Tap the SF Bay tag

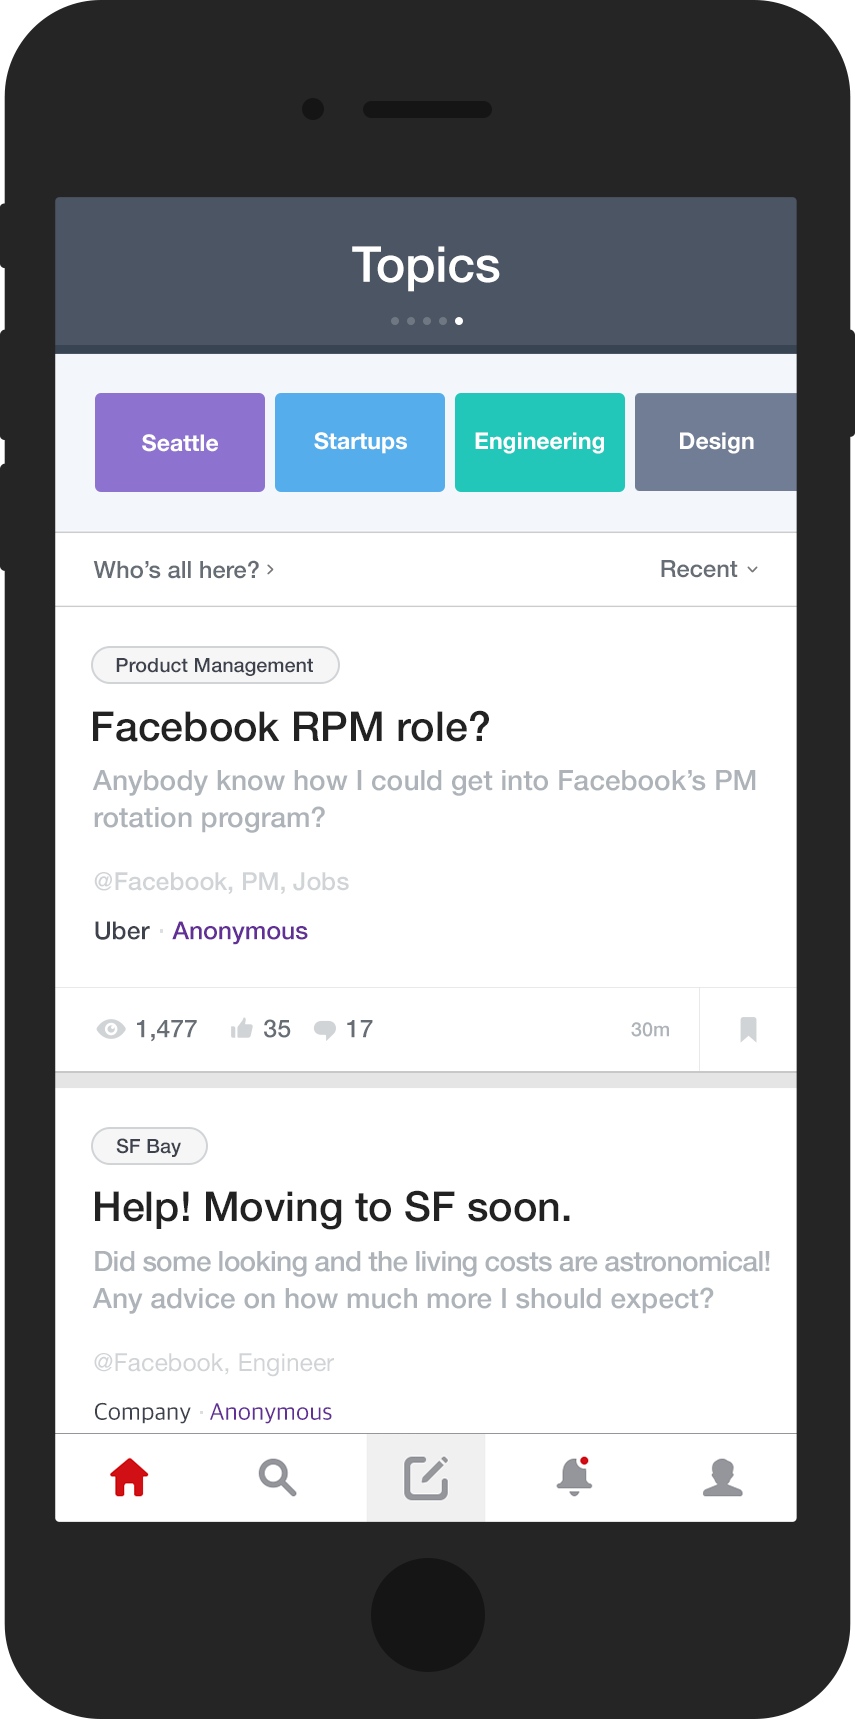(149, 1146)
